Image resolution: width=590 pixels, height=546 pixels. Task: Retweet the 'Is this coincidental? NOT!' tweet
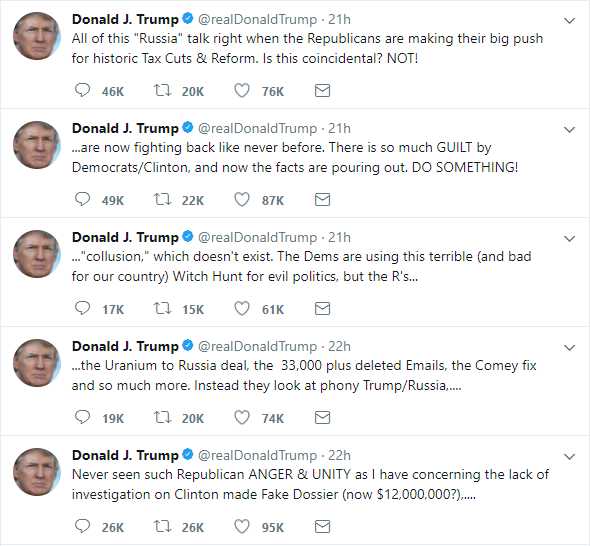click(x=163, y=90)
